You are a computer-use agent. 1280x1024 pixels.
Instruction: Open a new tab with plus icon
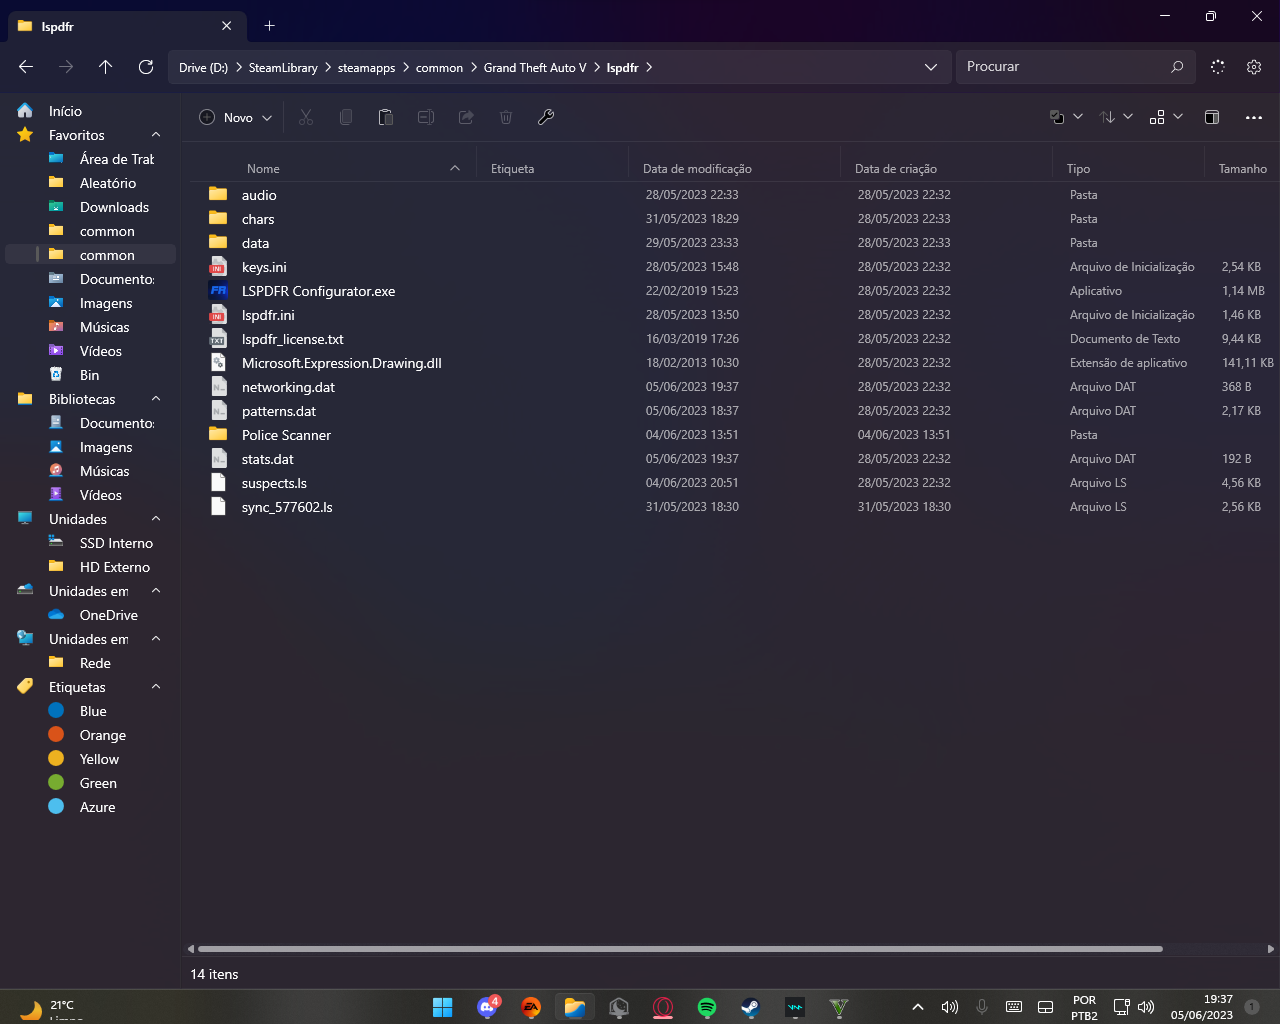[269, 26]
